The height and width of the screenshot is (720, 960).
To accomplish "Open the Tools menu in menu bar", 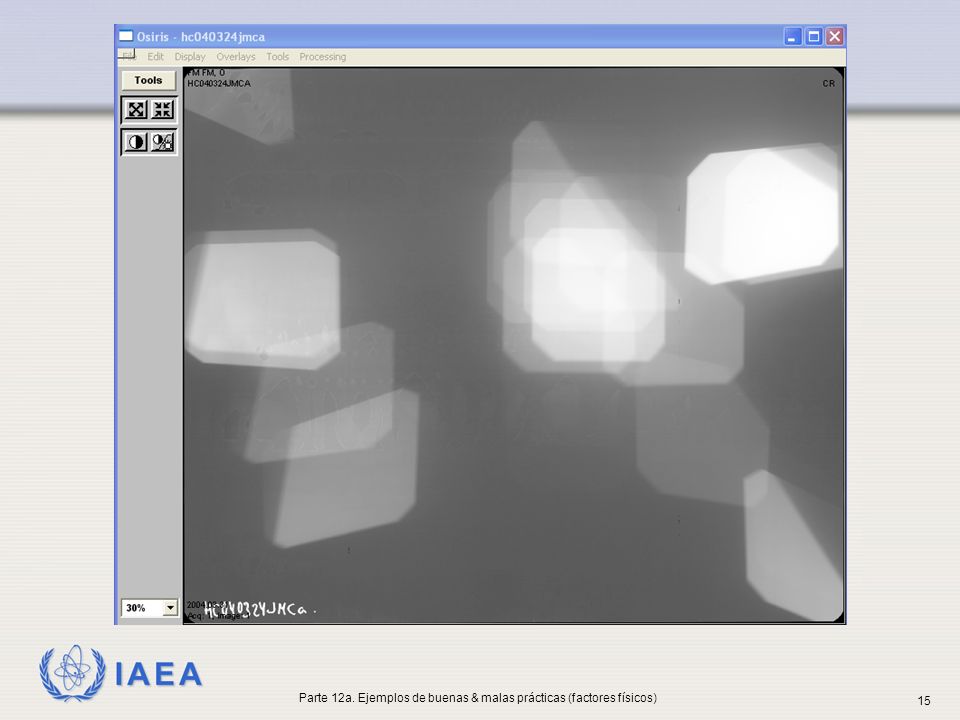I will click(x=277, y=56).
